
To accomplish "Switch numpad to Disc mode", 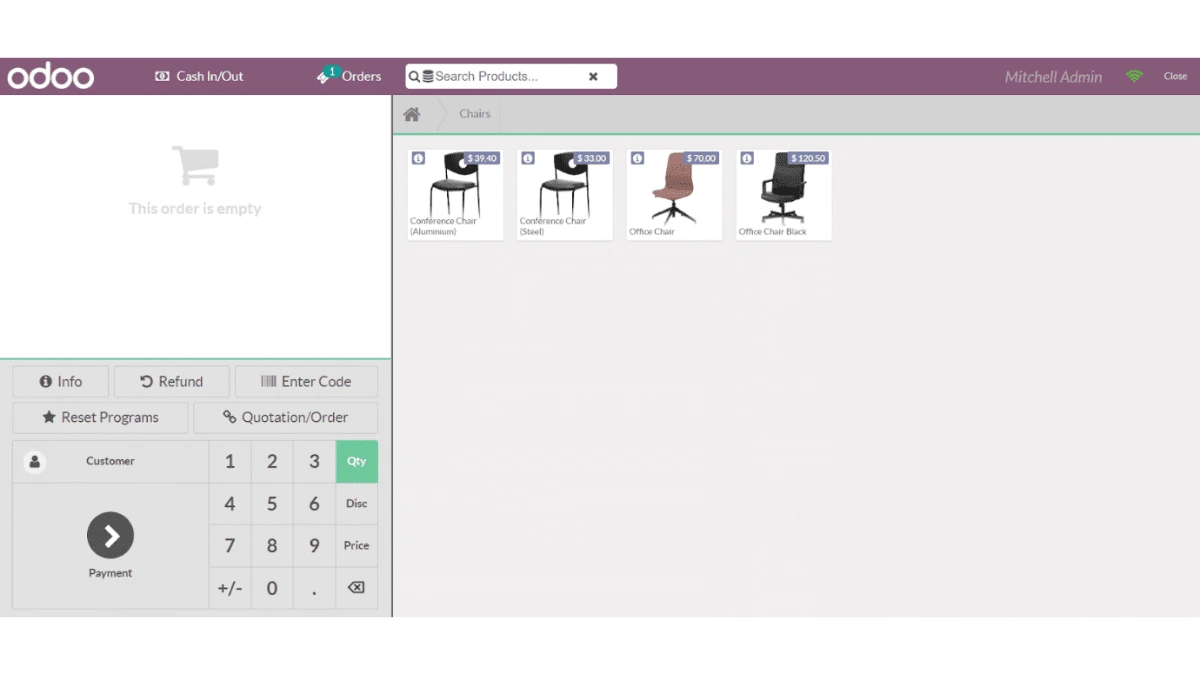I will tap(356, 504).
